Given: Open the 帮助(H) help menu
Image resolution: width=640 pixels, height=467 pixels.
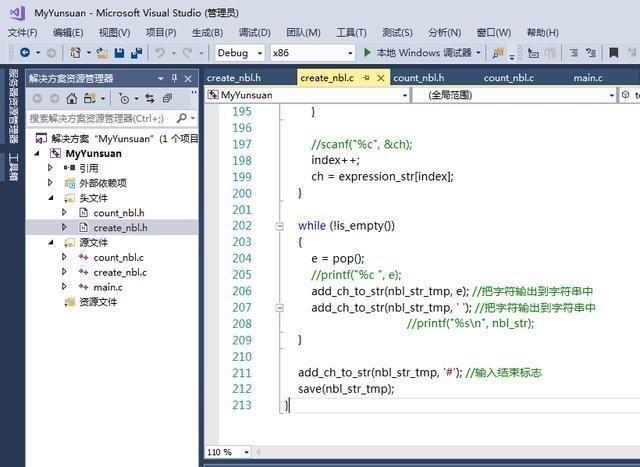Looking at the screenshot, I should (542, 32).
